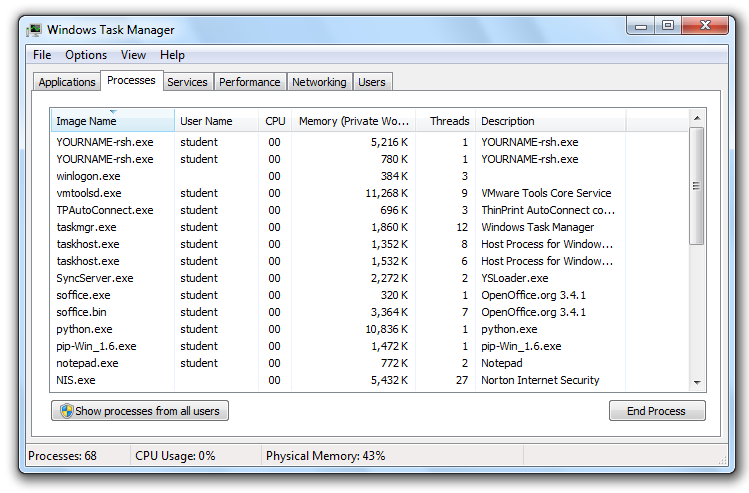Click the 27 threads value for NIS.exe
The height and width of the screenshot is (493, 749).
click(462, 380)
